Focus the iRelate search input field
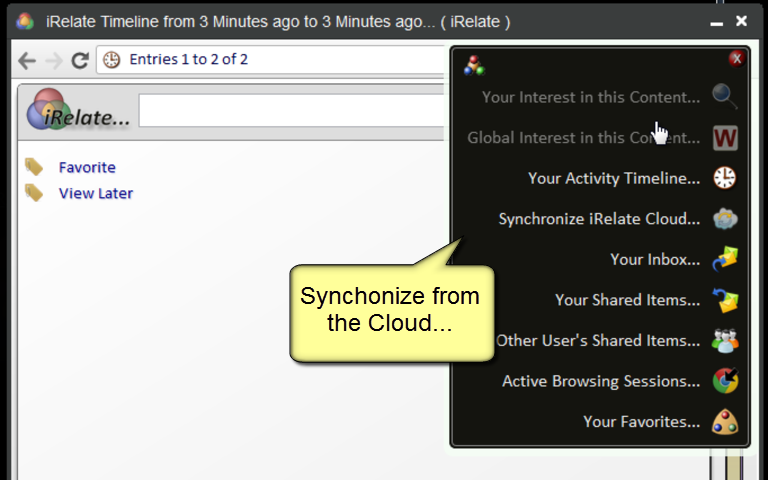Viewport: 768px width, 480px height. tap(291, 111)
